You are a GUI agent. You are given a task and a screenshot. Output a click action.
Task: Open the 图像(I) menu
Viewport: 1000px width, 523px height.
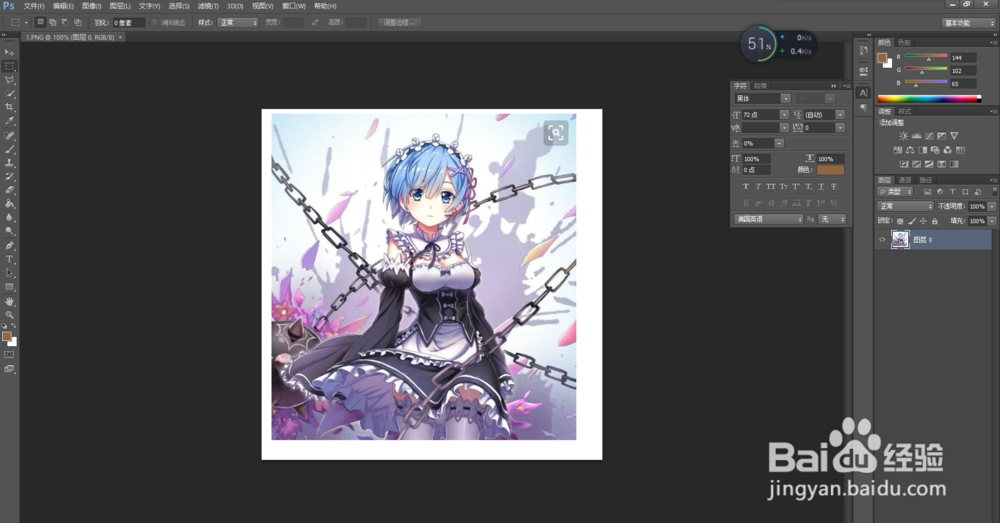tap(91, 6)
